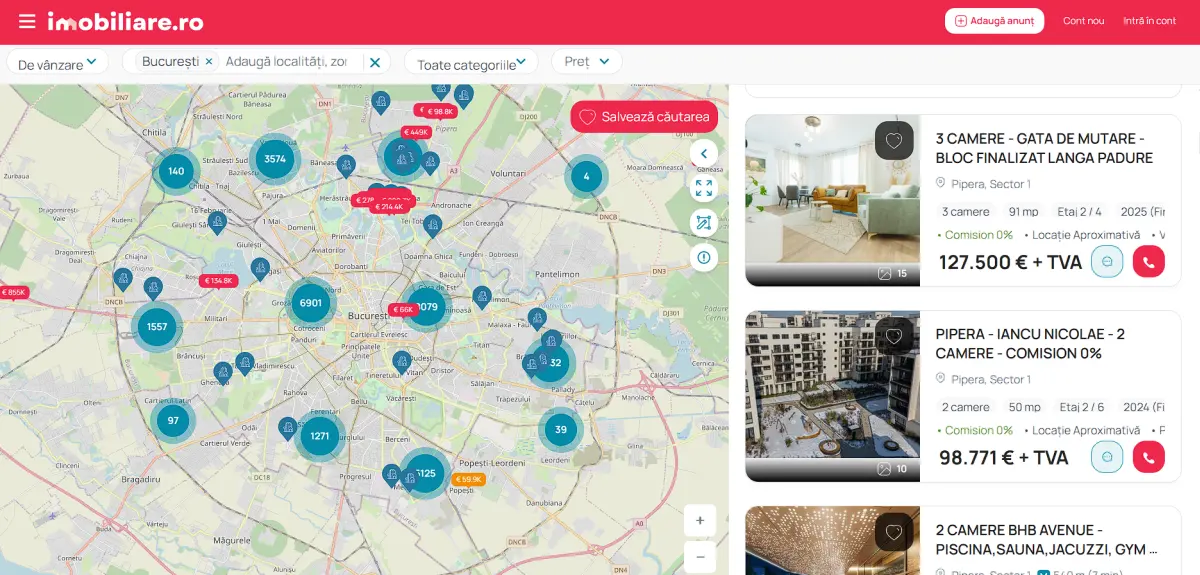
Task: Open the Preț filter dropdown
Action: (586, 62)
